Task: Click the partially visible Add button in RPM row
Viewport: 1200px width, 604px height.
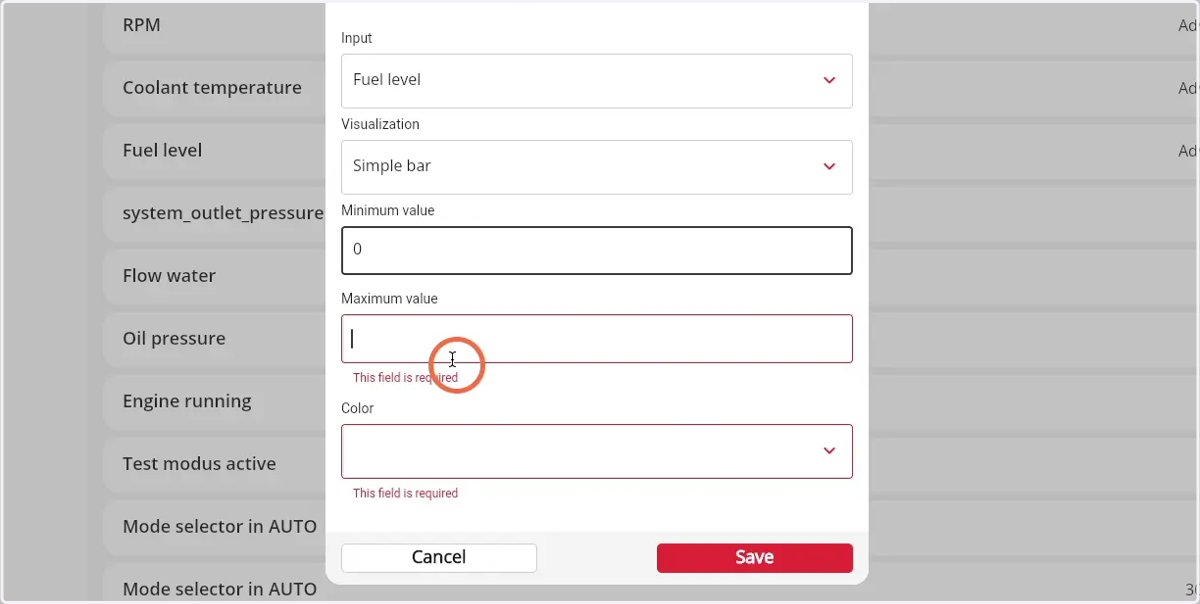Action: point(1188,26)
